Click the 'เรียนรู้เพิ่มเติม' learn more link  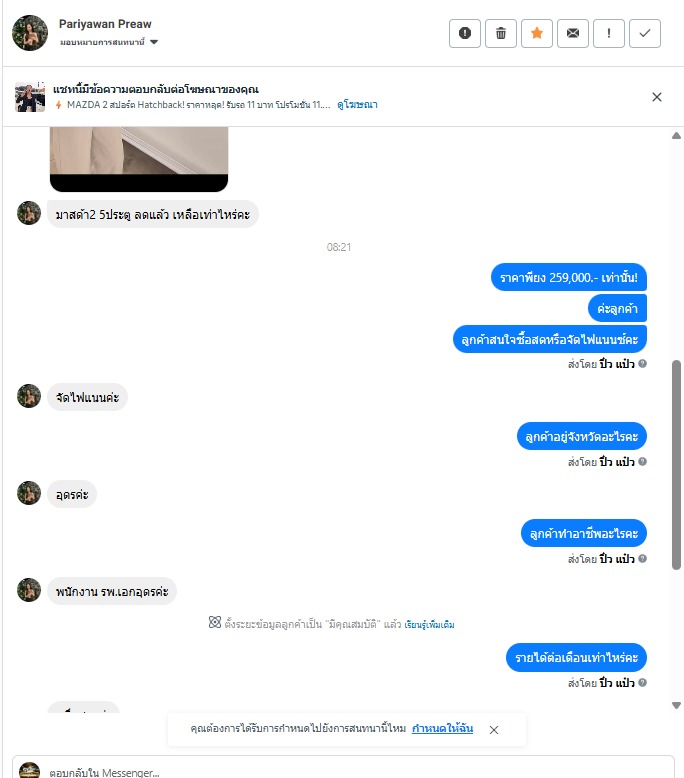pyautogui.click(x=430, y=624)
